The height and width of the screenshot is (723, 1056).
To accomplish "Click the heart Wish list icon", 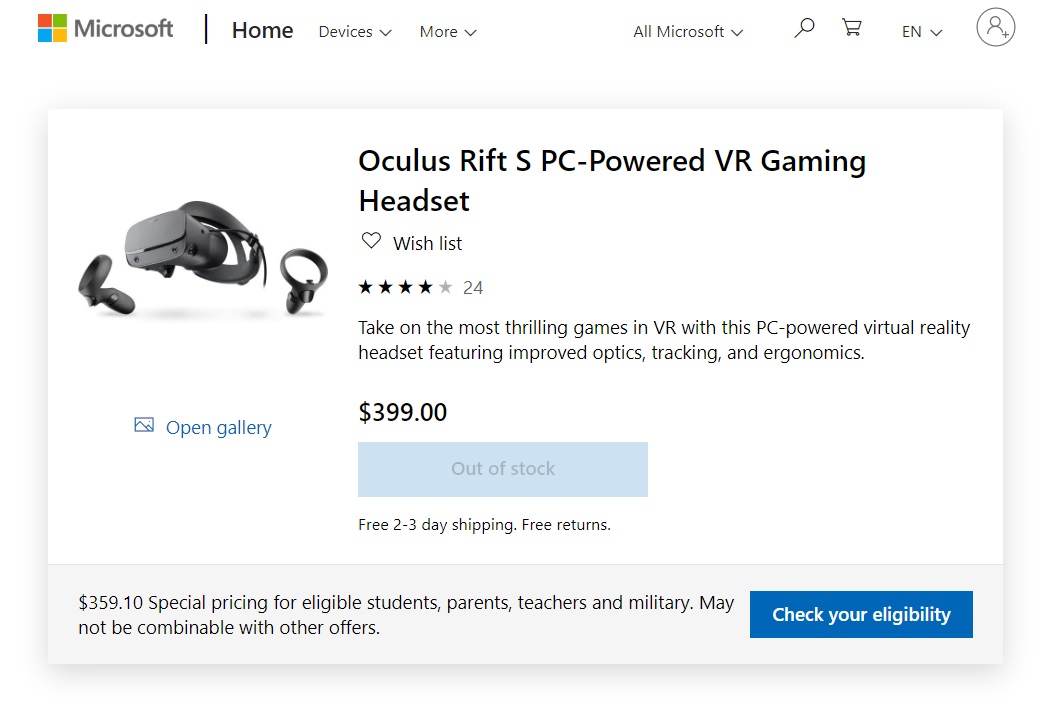I will tap(371, 241).
